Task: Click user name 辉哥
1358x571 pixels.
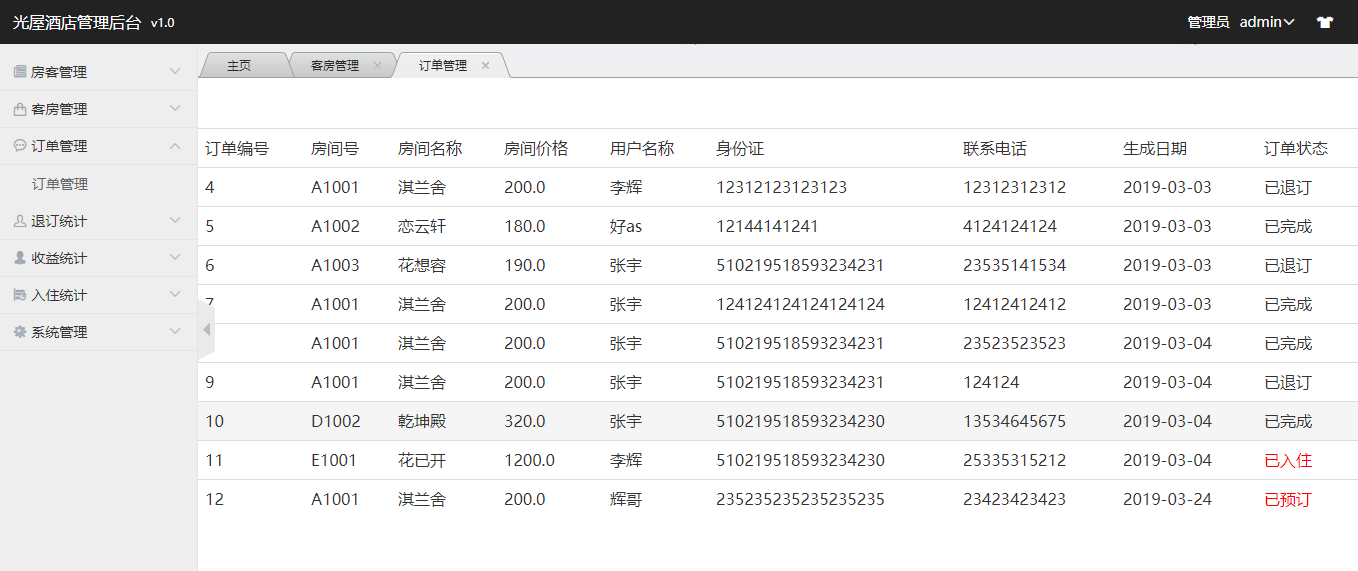Action: click(626, 500)
